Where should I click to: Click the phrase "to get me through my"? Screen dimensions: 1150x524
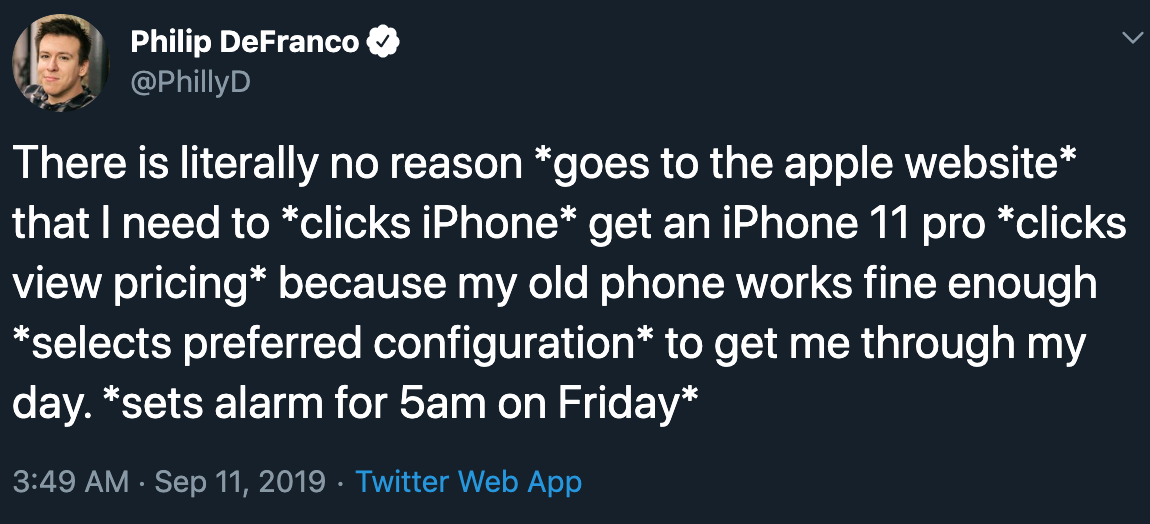[876, 346]
